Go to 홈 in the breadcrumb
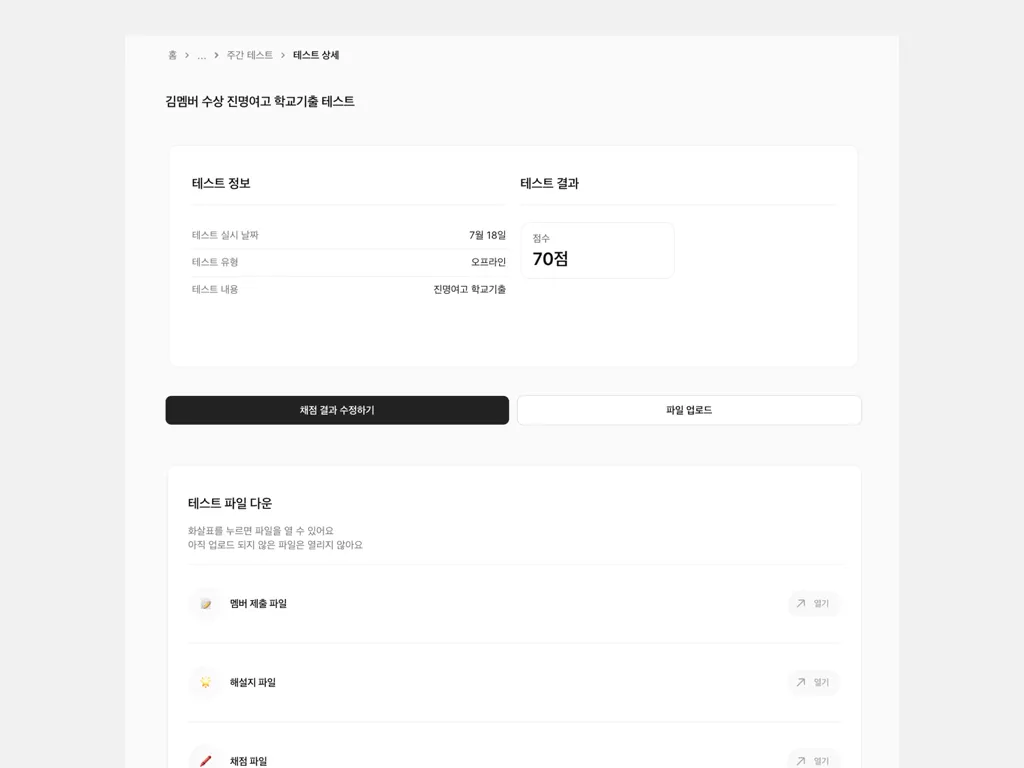This screenshot has height=768, width=1024. [173, 55]
